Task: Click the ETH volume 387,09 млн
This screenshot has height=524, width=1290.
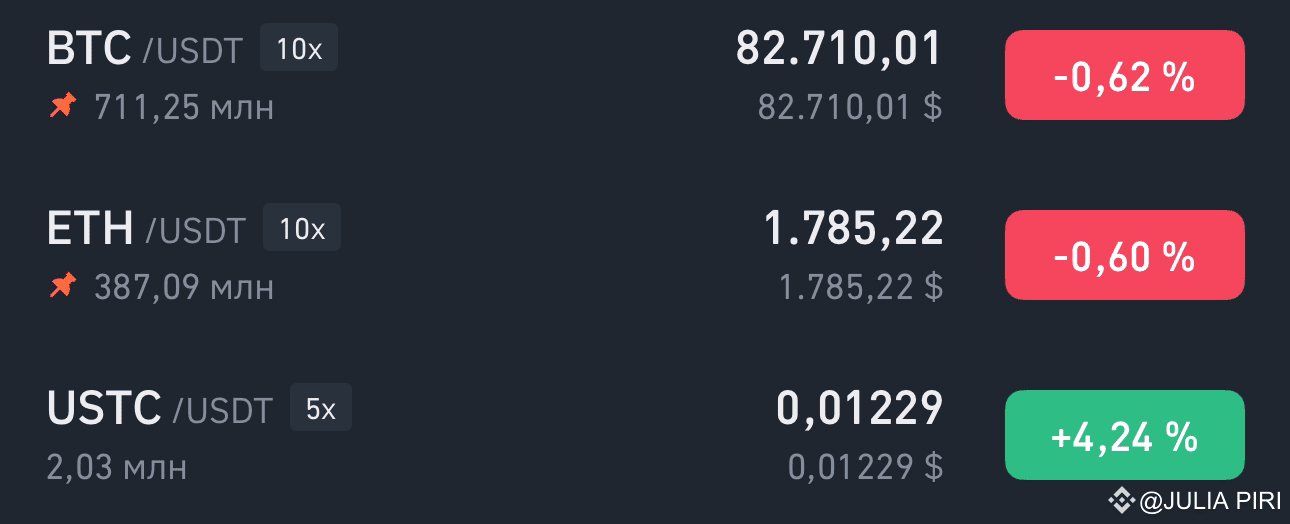Action: pyautogui.click(x=184, y=288)
